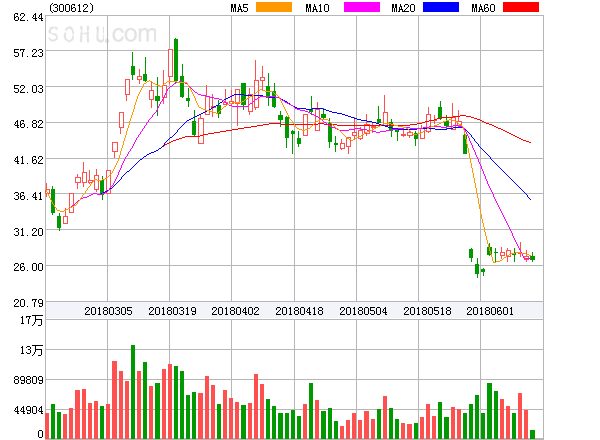Click the 20180305 date label
Screen dimensions: 600x440
(108, 311)
